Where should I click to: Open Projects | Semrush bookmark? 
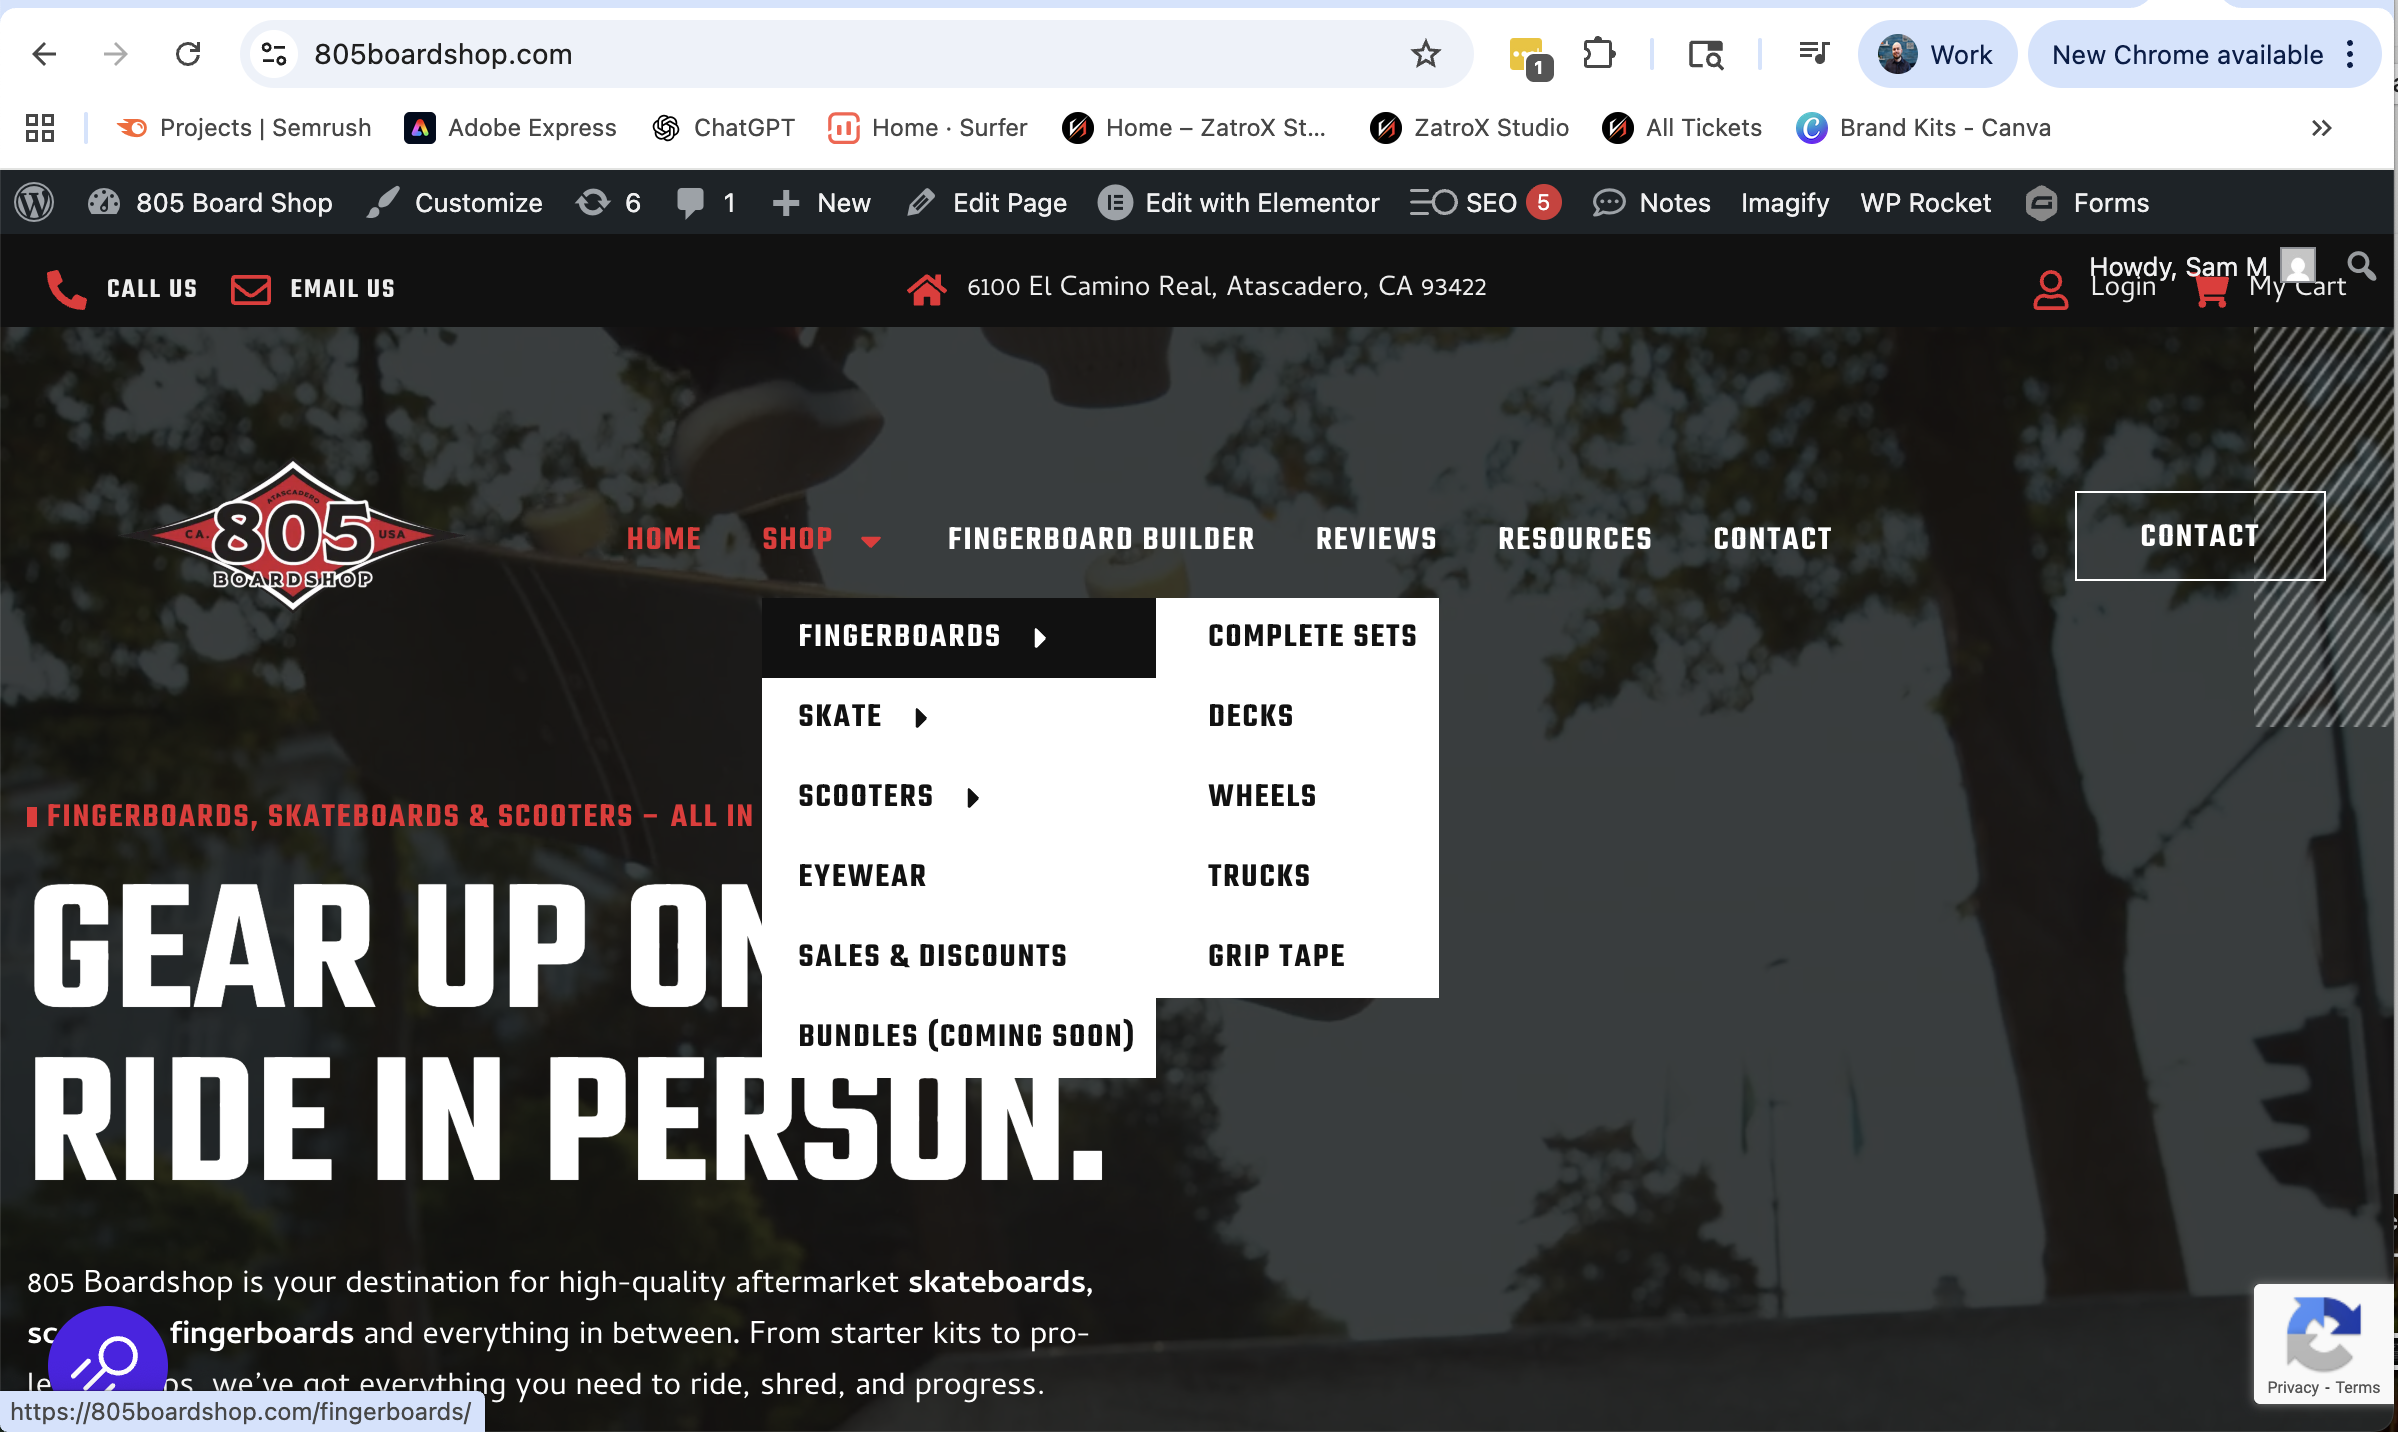click(244, 128)
